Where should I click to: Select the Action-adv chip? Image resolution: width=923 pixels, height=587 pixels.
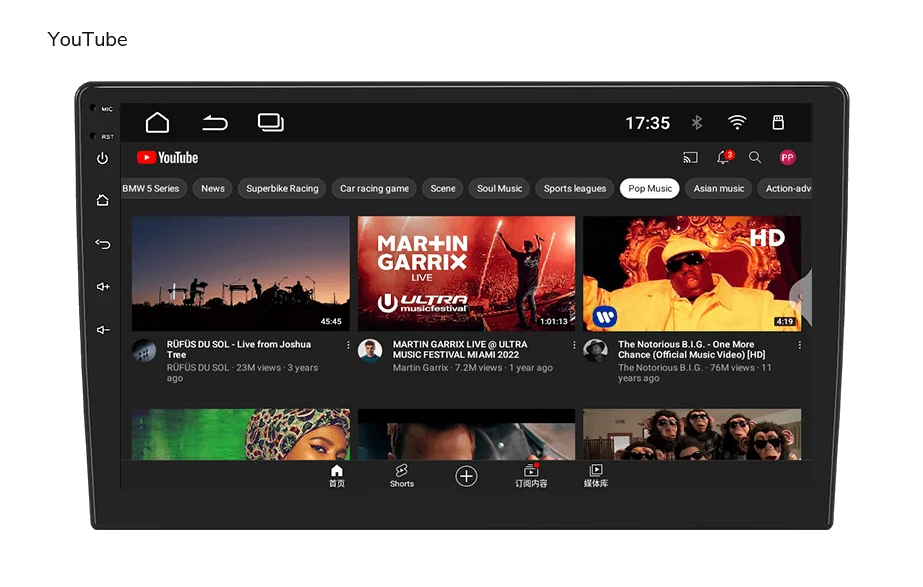(785, 188)
